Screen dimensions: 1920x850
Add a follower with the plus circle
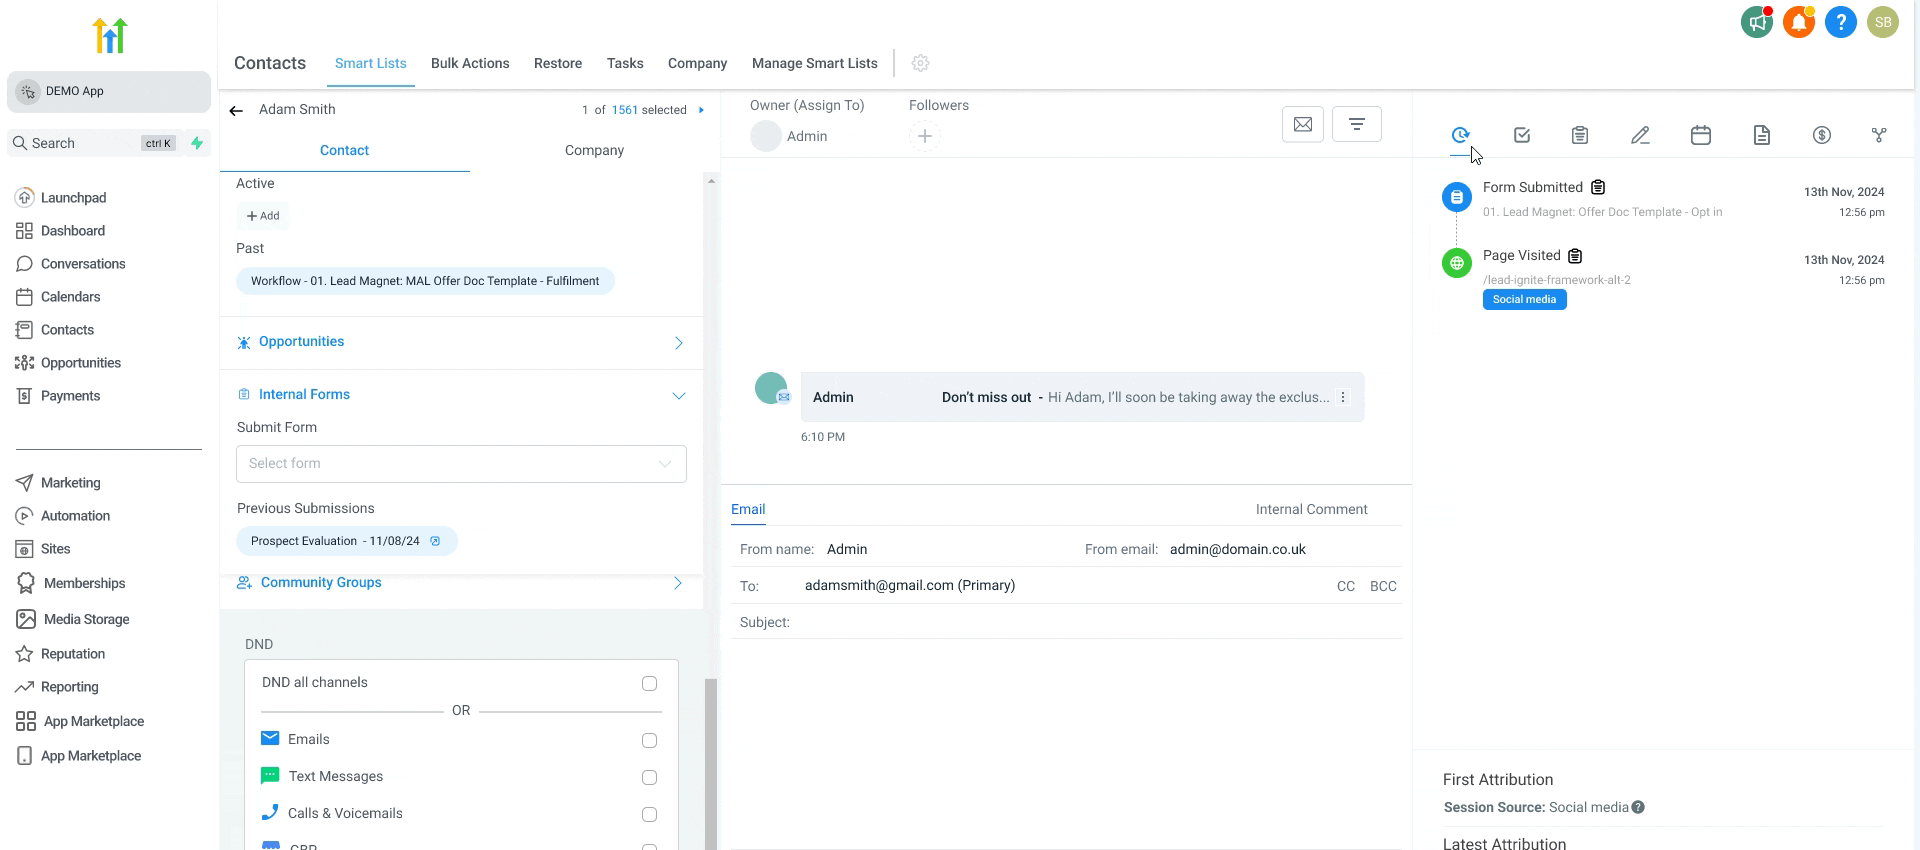[x=925, y=136]
